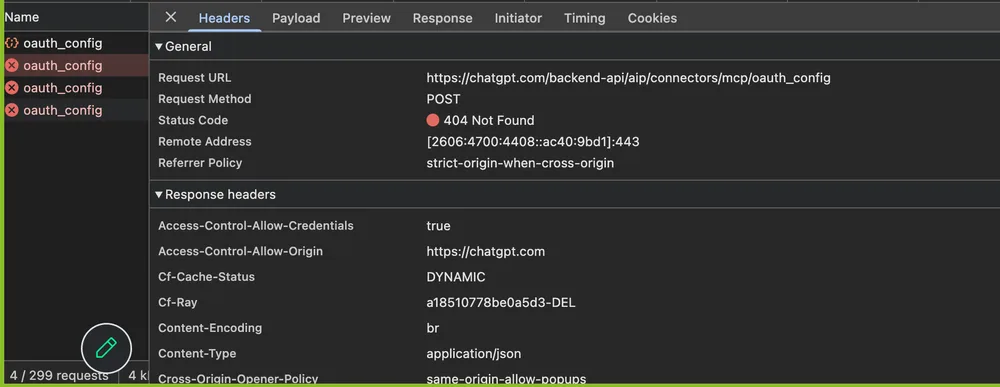Image resolution: width=1000 pixels, height=387 pixels.
Task: Click the application/json content type value
Action: (474, 353)
